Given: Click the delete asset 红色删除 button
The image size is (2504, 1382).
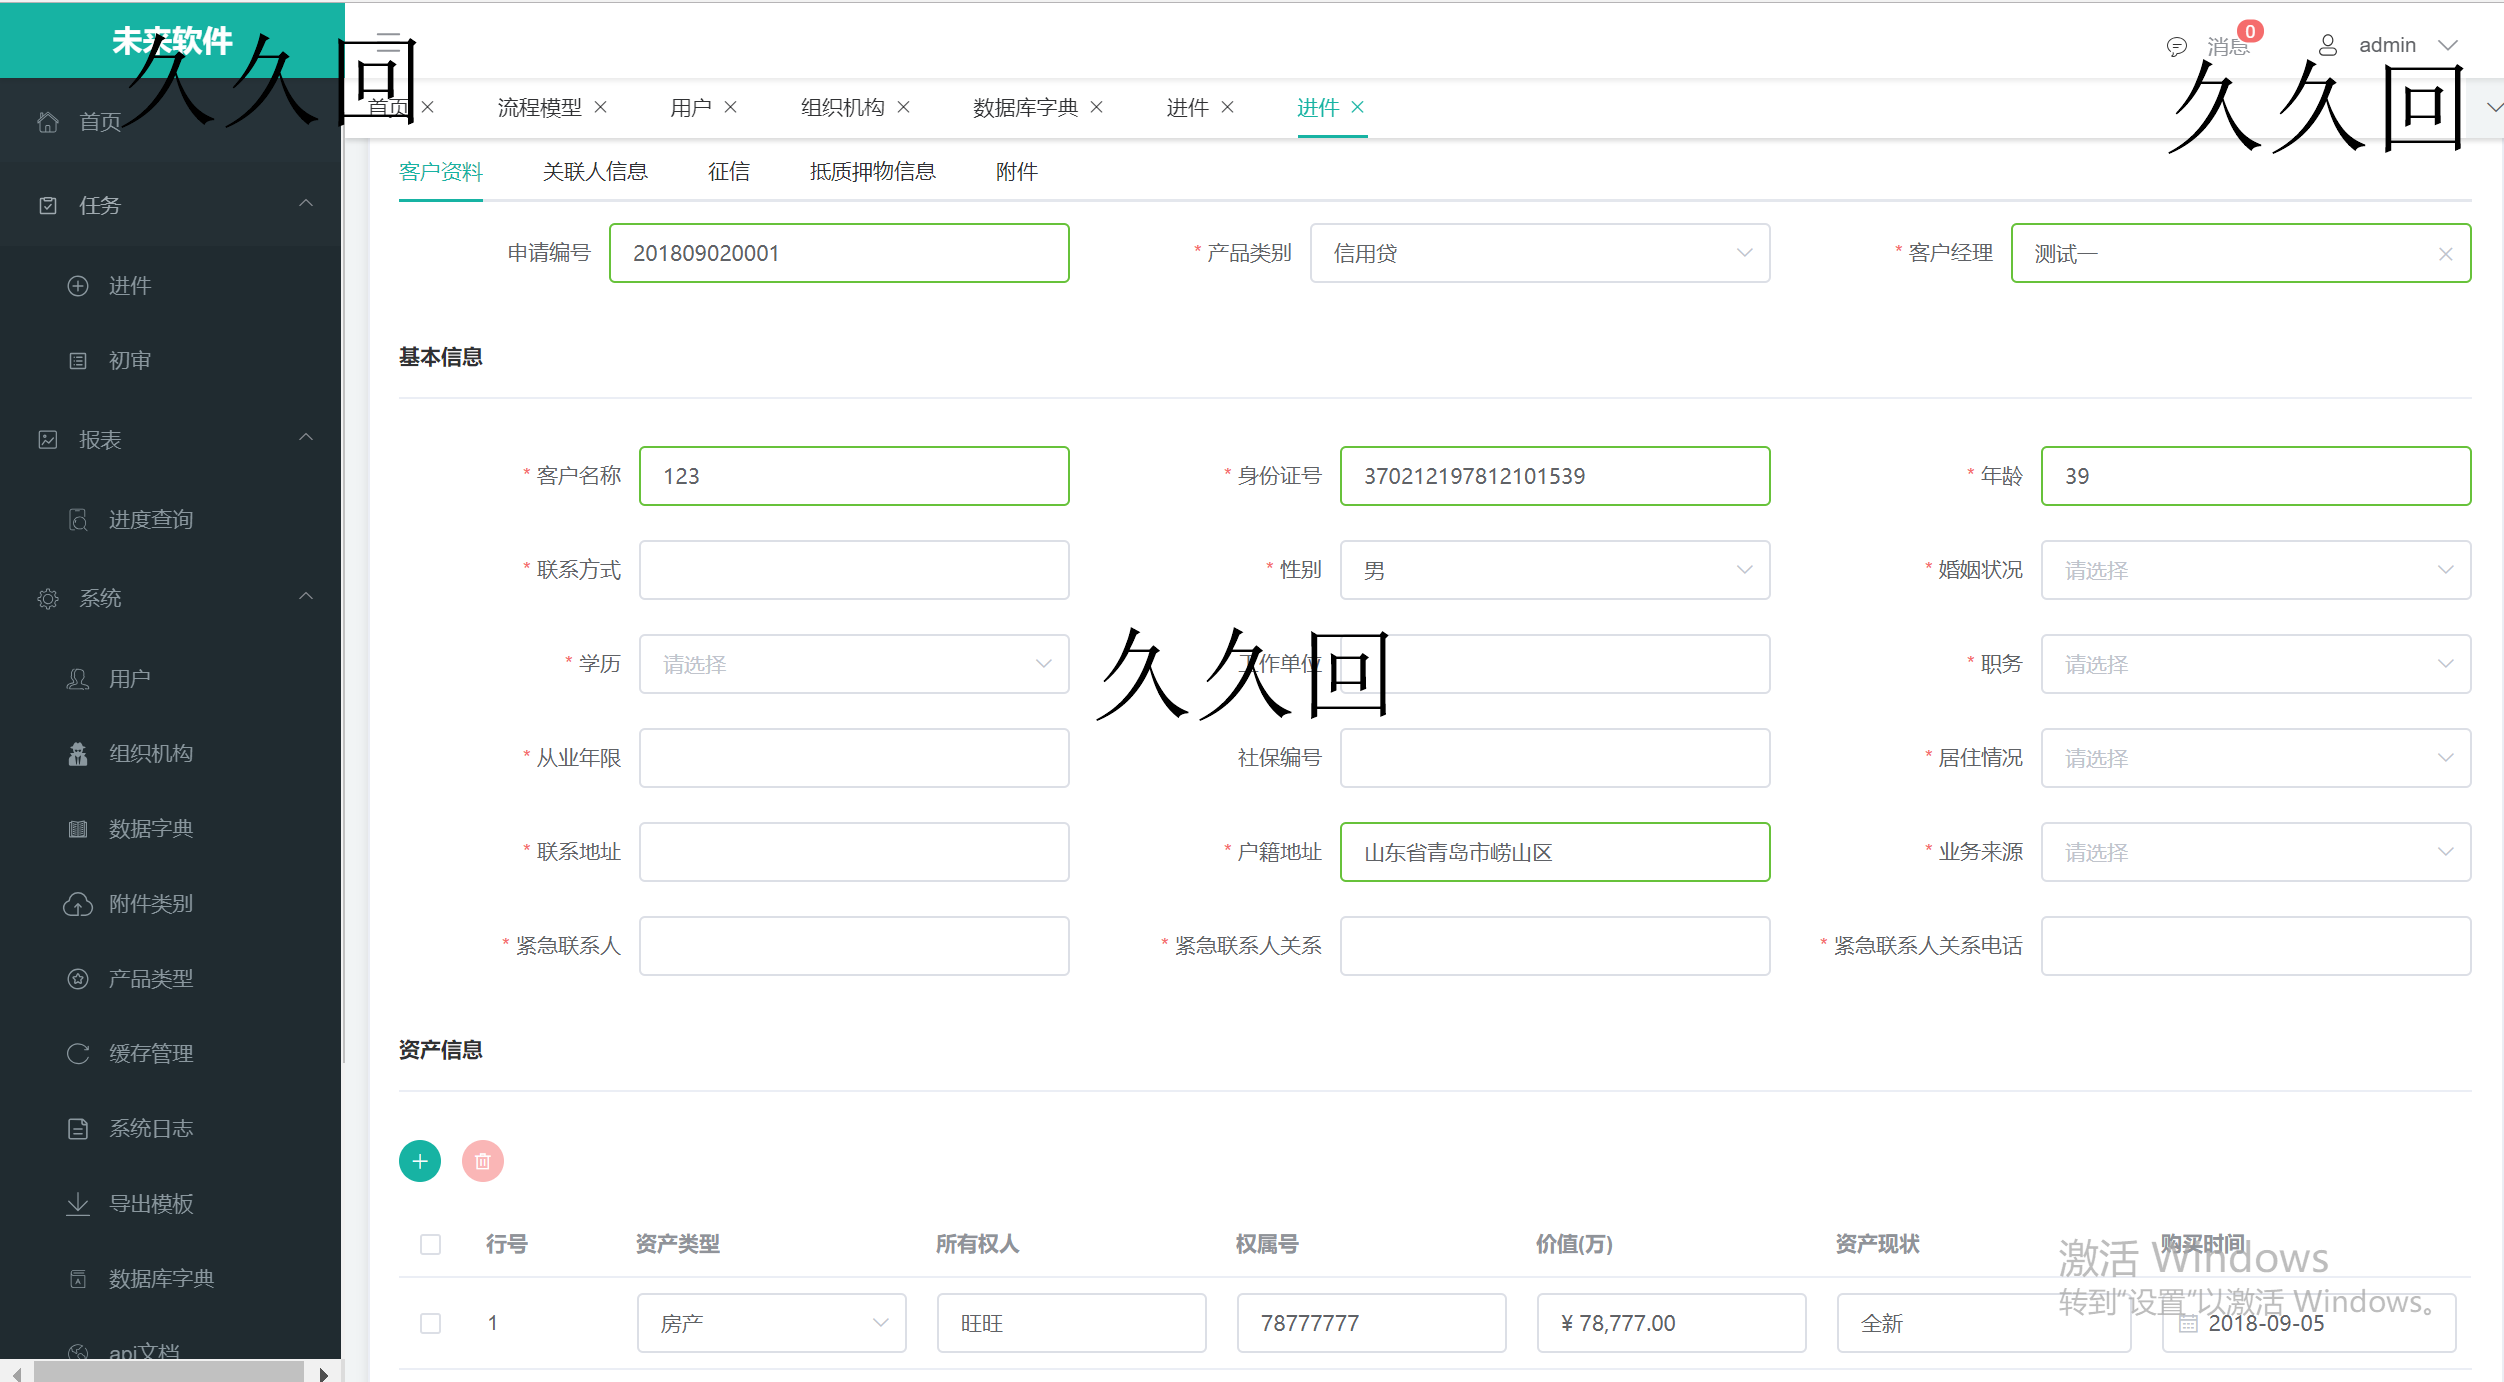Looking at the screenshot, I should (483, 1162).
